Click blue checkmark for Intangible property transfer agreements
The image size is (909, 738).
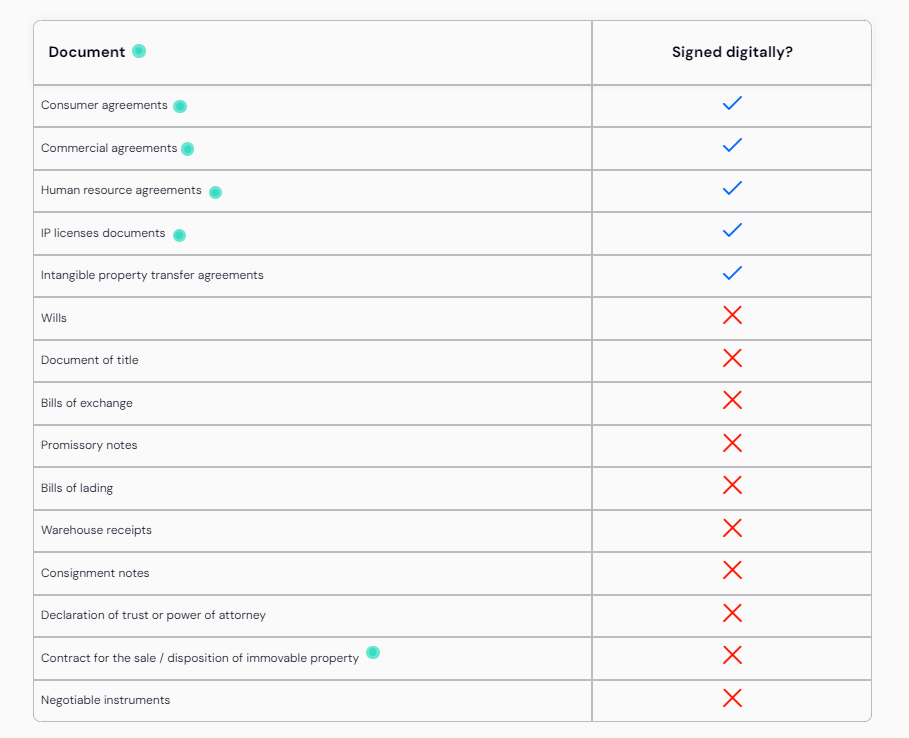tap(732, 273)
